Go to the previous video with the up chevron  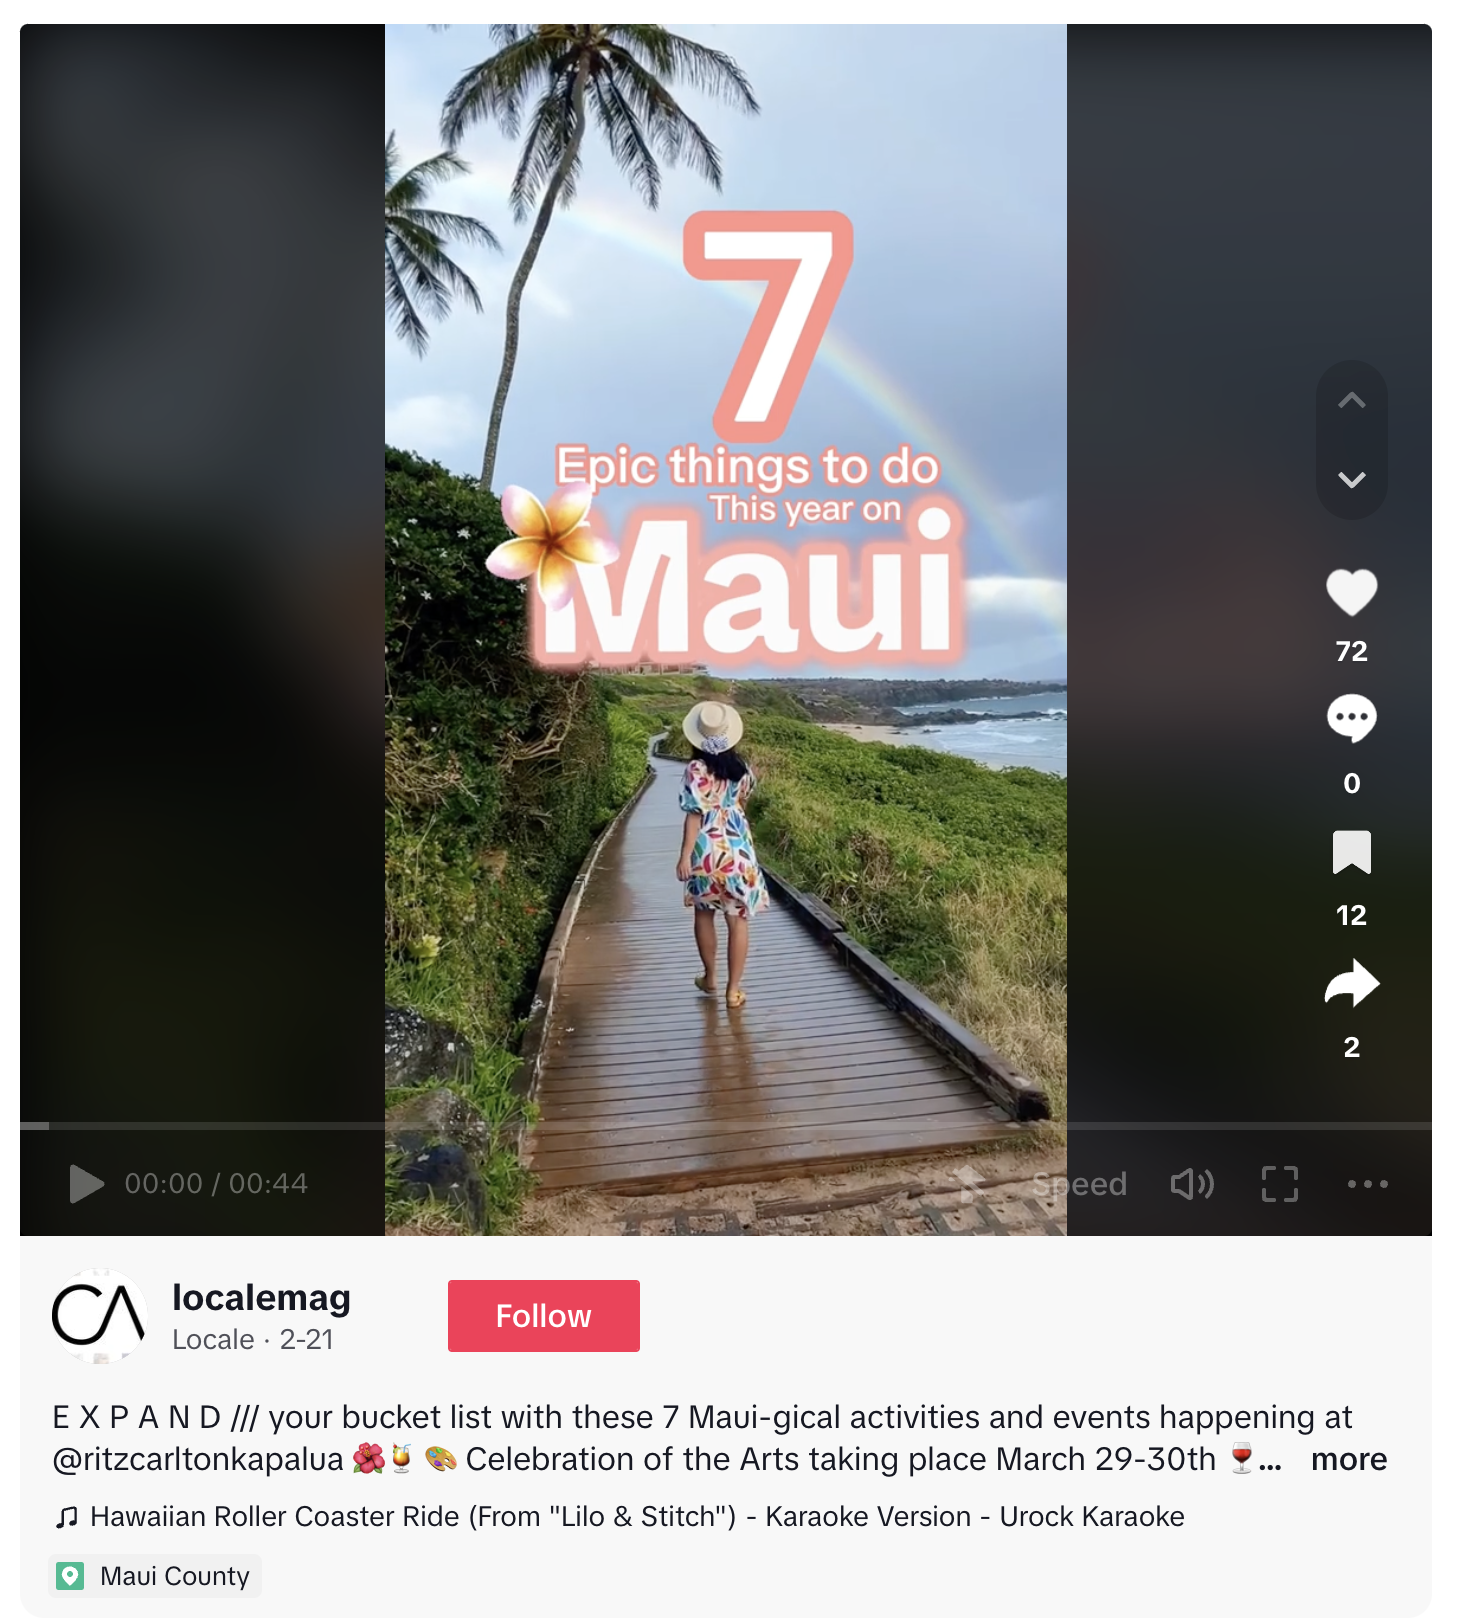coord(1351,401)
